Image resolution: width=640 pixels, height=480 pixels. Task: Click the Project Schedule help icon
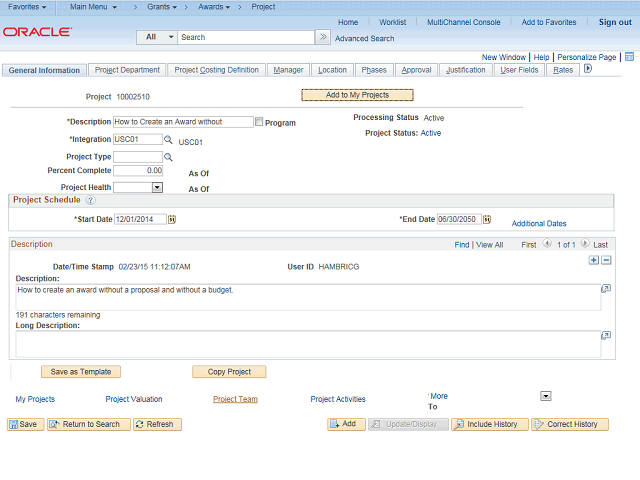(x=90, y=200)
